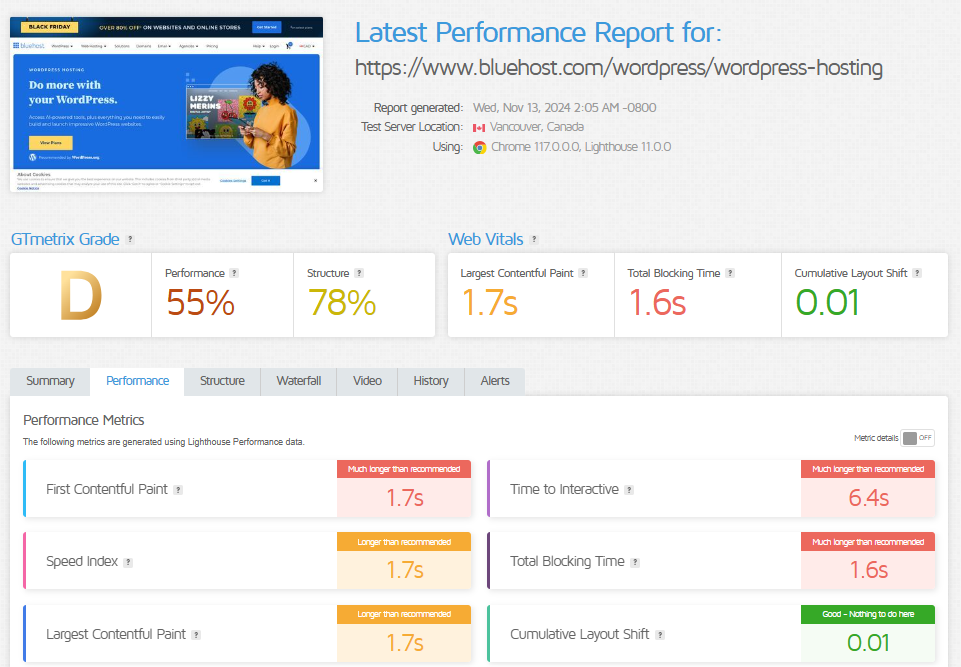Image resolution: width=961 pixels, height=667 pixels.
Task: Open the Structure score help icon
Action: (359, 273)
